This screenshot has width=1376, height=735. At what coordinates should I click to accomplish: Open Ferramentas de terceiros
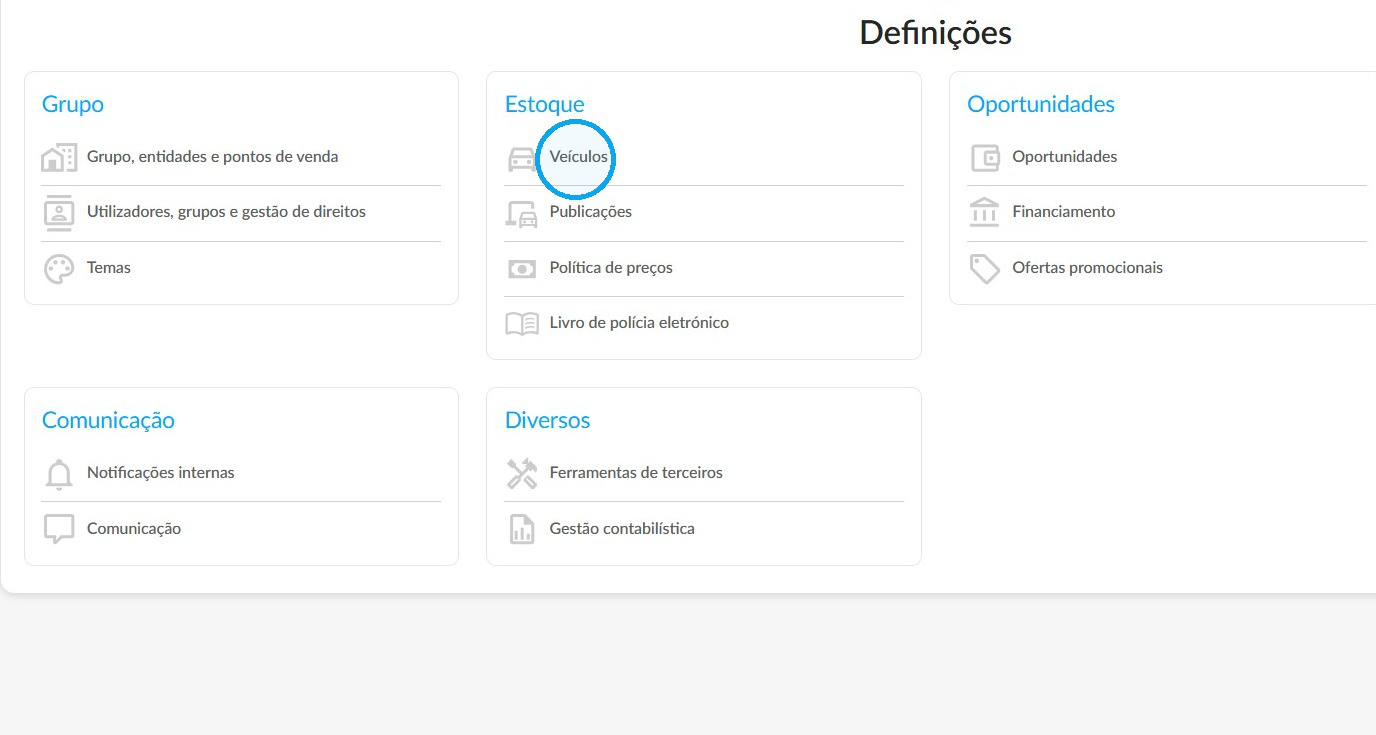pyautogui.click(x=636, y=473)
